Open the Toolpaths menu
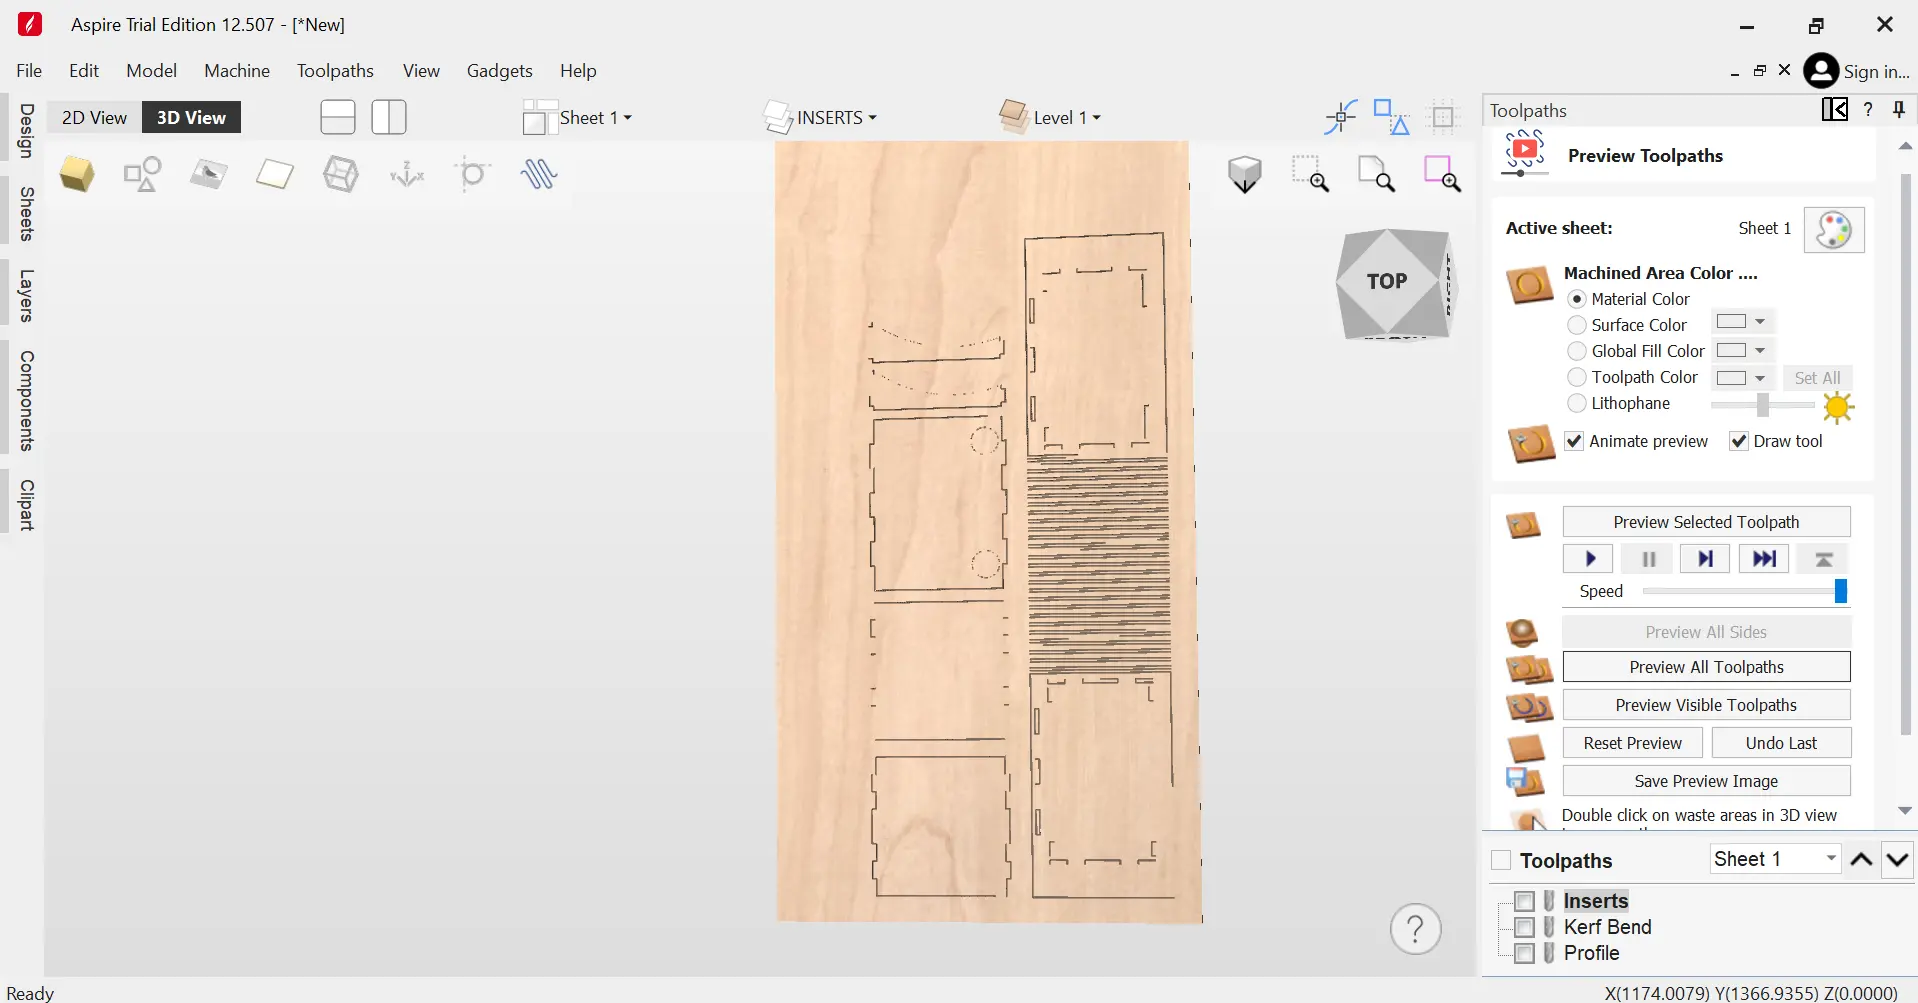This screenshot has width=1918, height=1003. click(x=335, y=71)
